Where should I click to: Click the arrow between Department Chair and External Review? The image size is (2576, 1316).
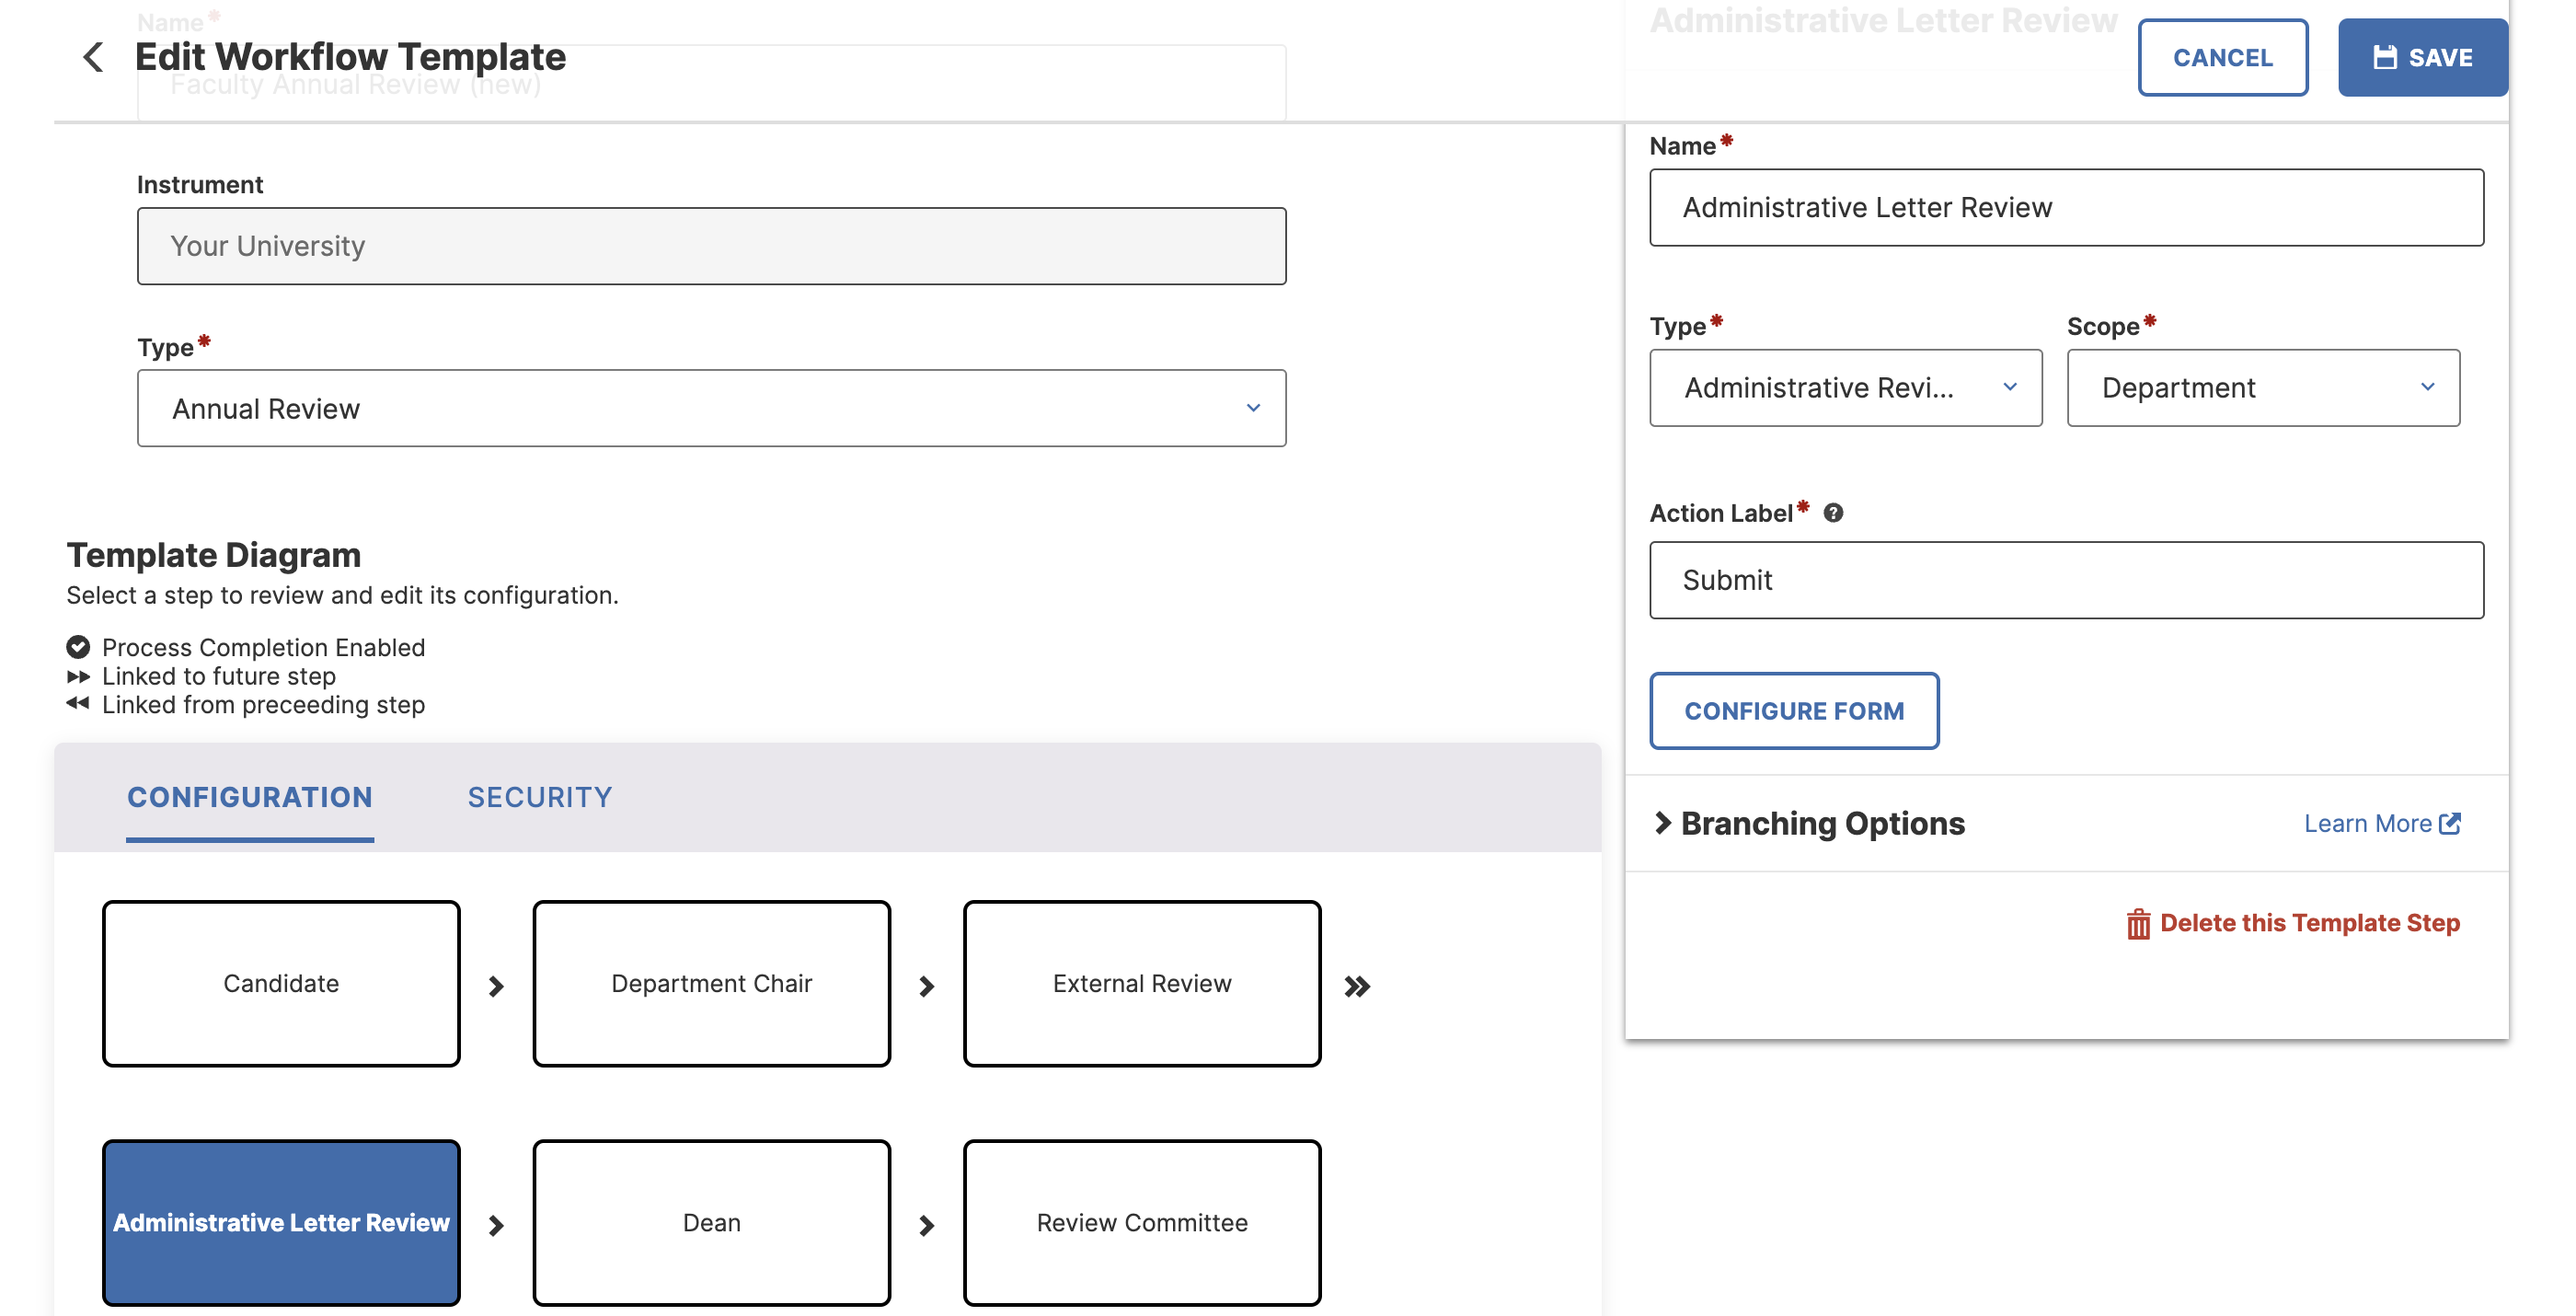(x=927, y=987)
